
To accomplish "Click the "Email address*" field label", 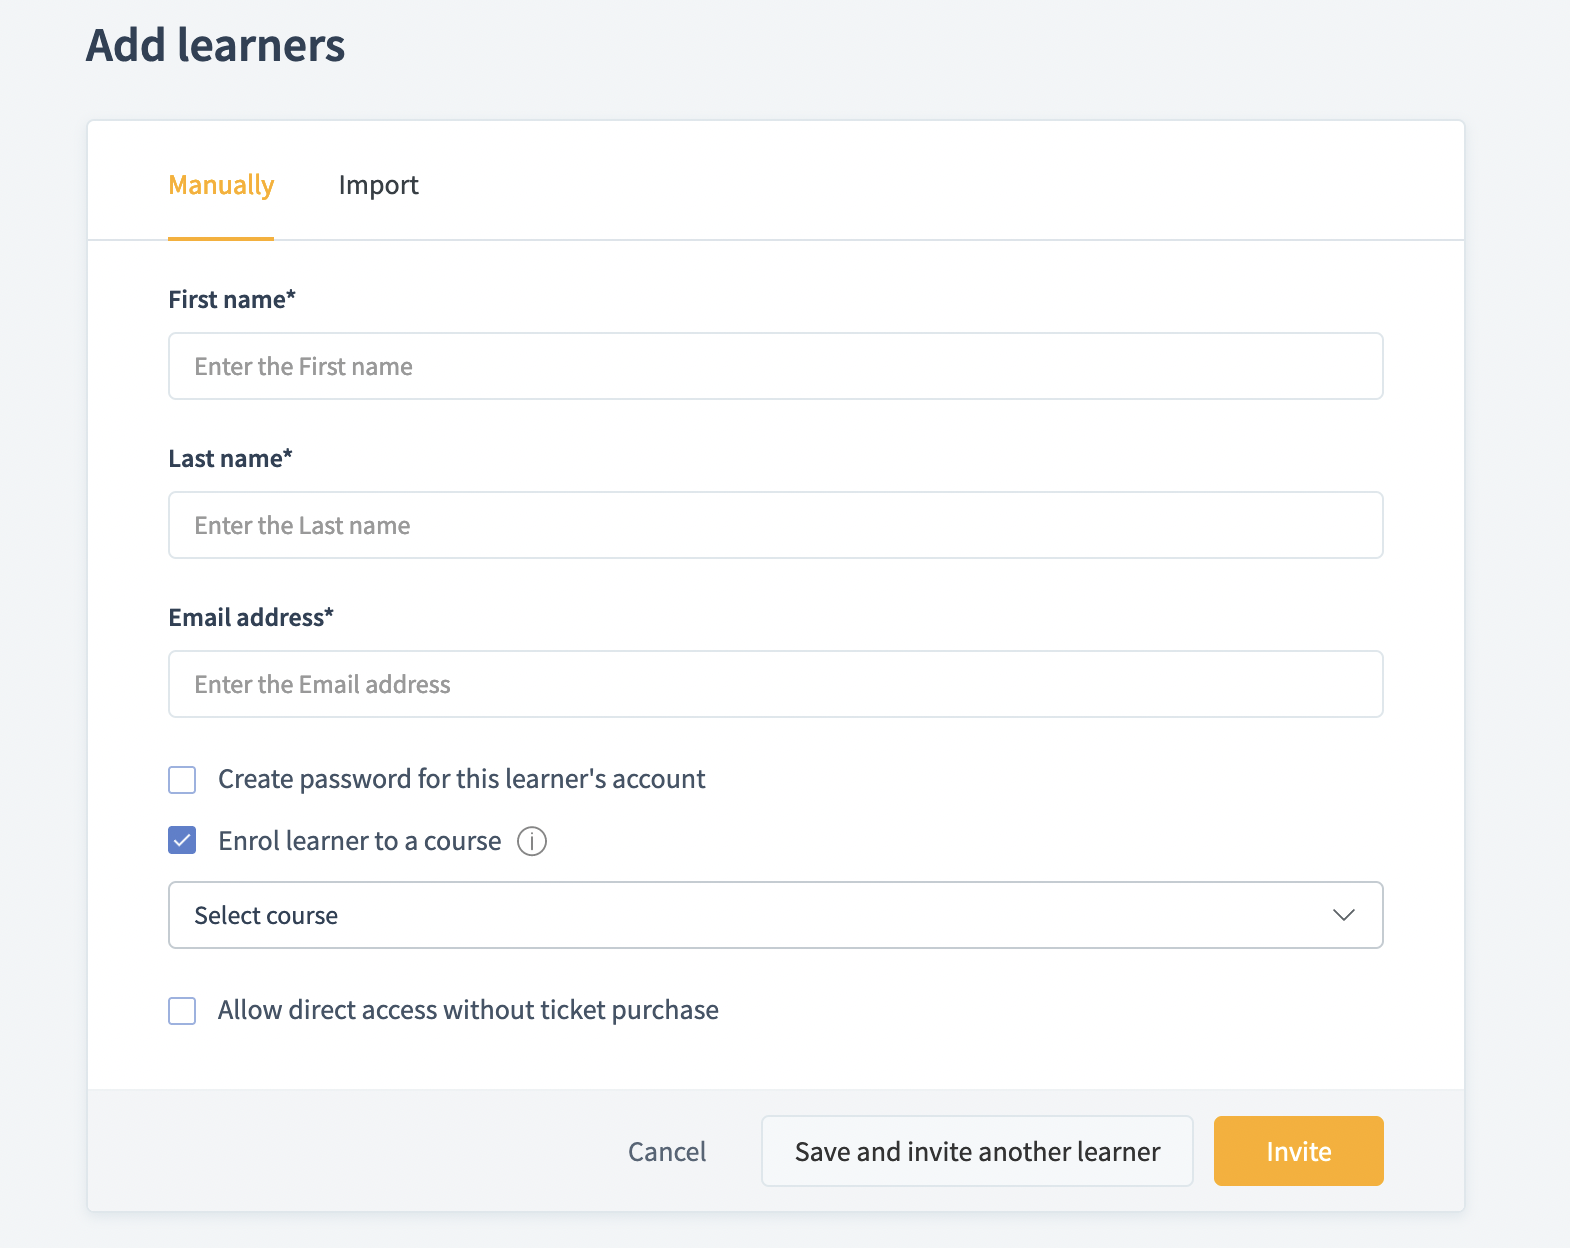I will [x=251, y=617].
